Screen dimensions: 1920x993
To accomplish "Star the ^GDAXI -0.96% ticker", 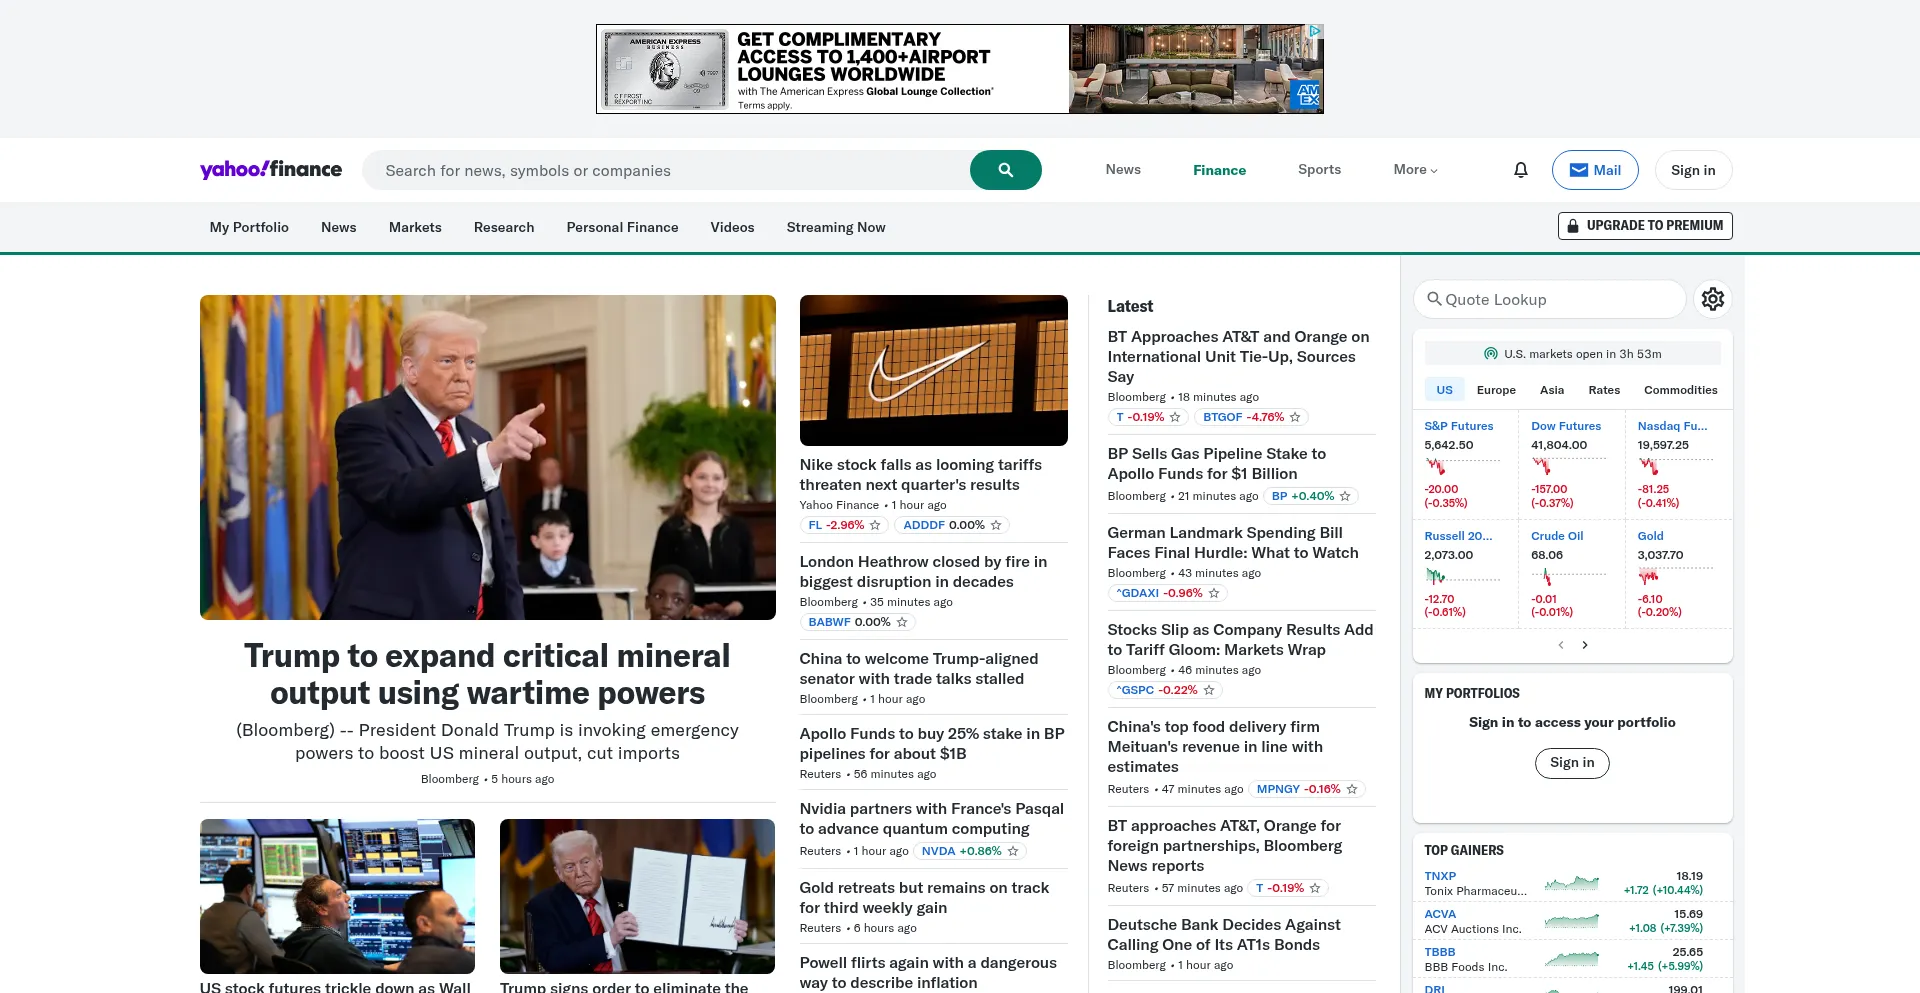I will 1214,593.
